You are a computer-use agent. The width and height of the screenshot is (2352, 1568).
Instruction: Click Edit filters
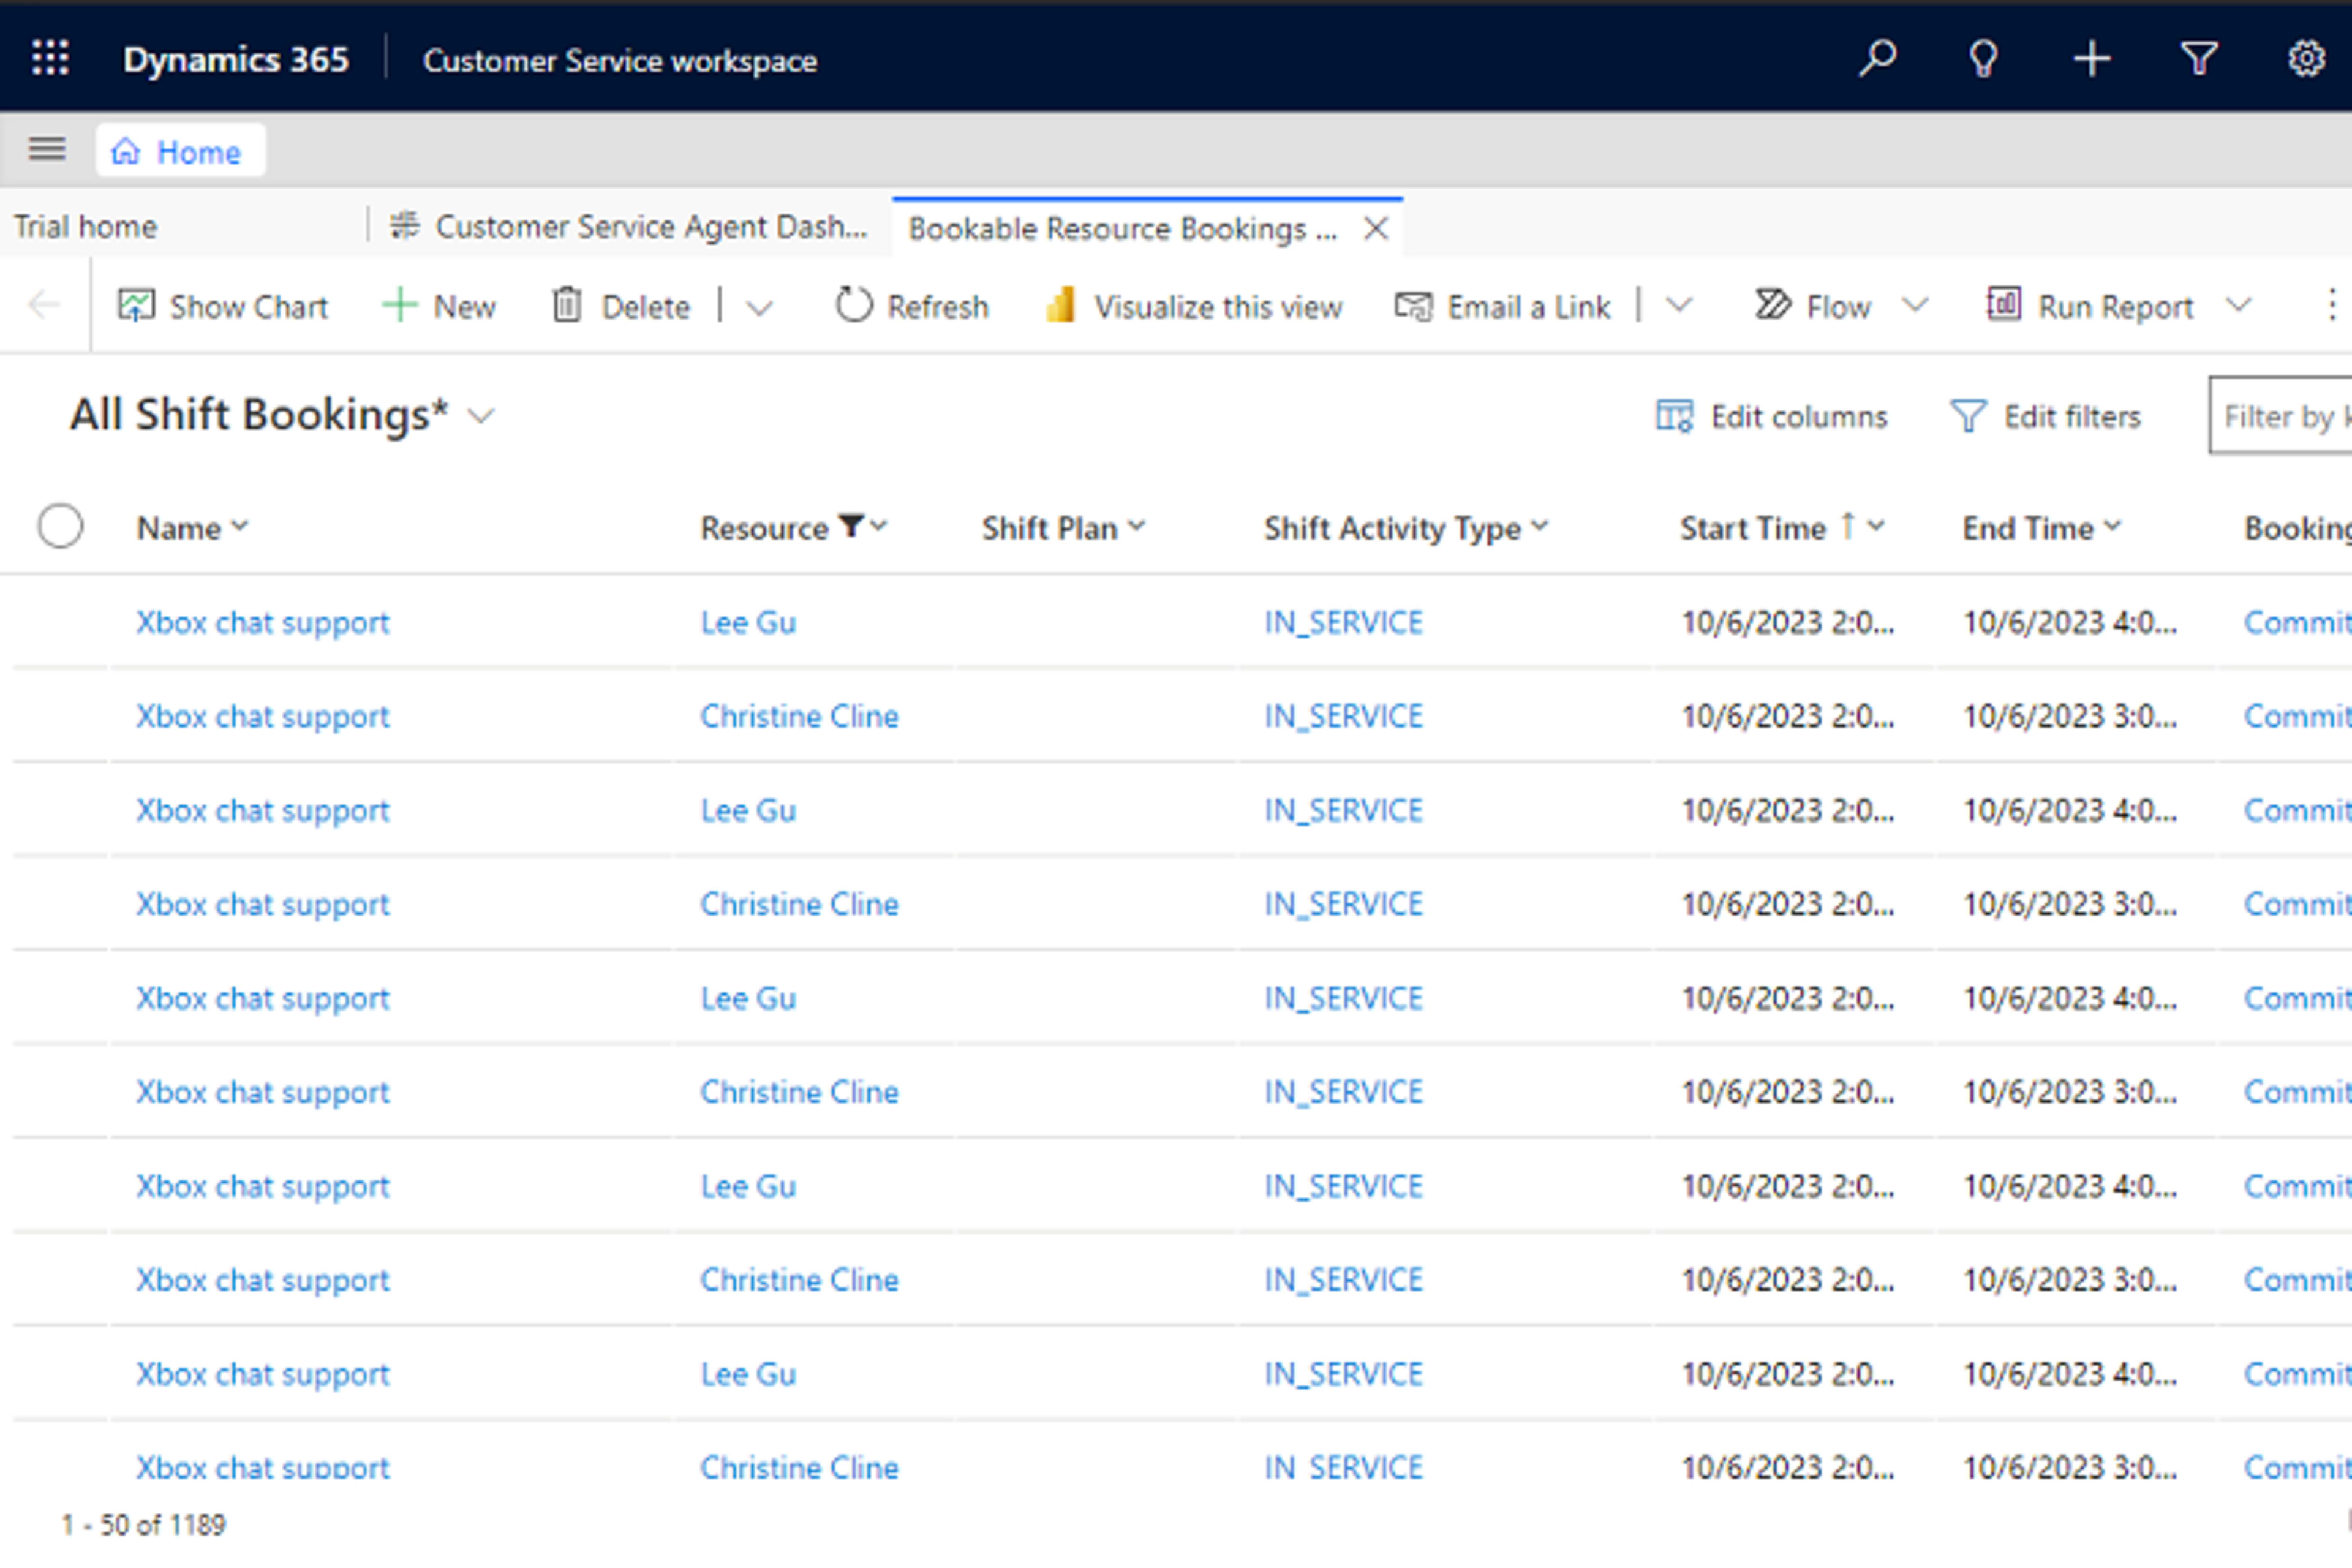2046,416
